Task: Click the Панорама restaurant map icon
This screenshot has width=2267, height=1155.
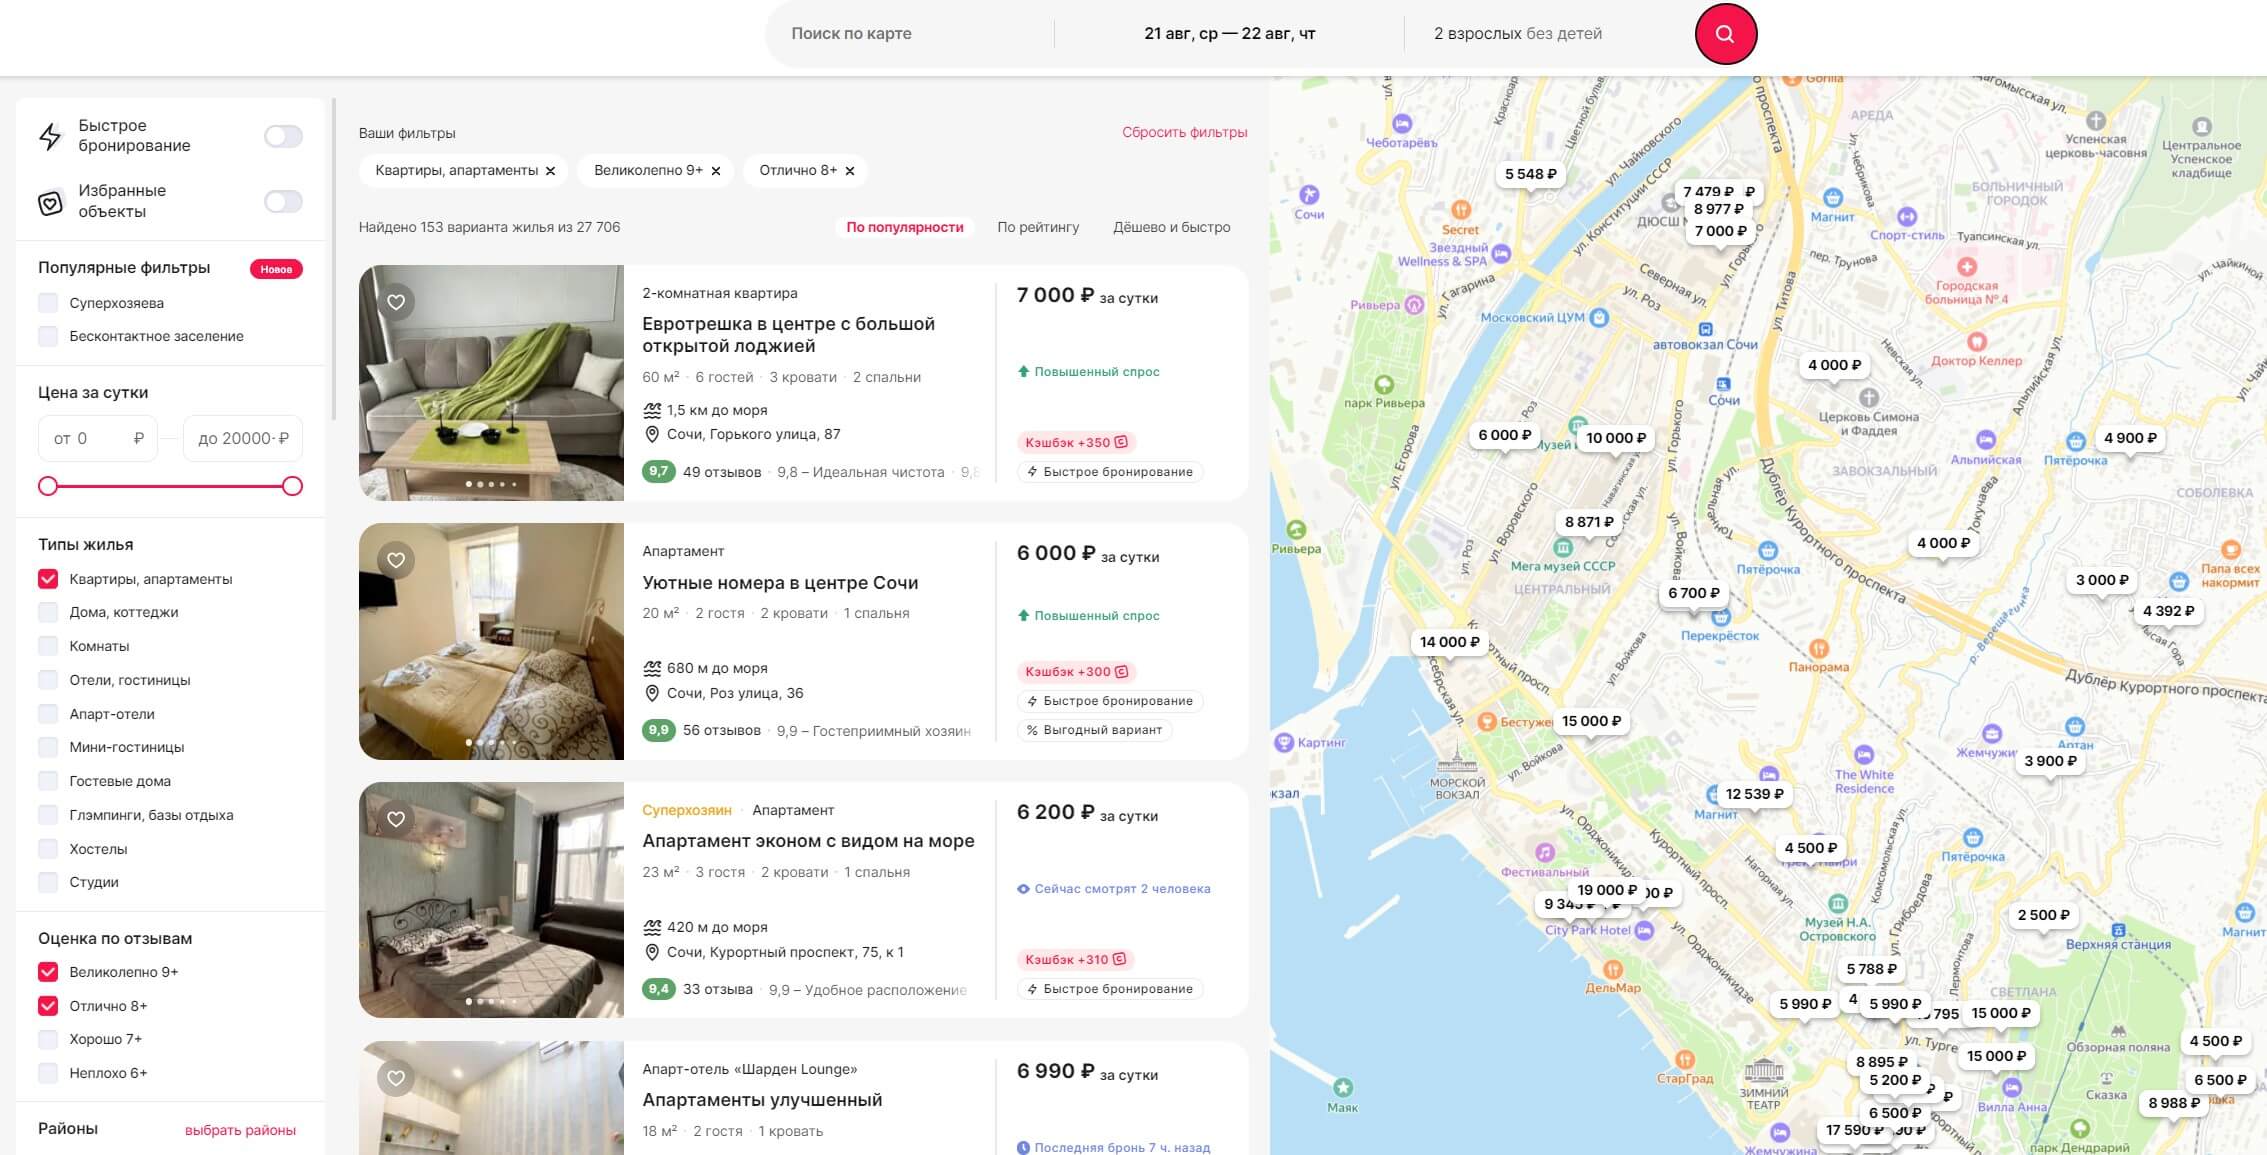Action: coord(1819,649)
